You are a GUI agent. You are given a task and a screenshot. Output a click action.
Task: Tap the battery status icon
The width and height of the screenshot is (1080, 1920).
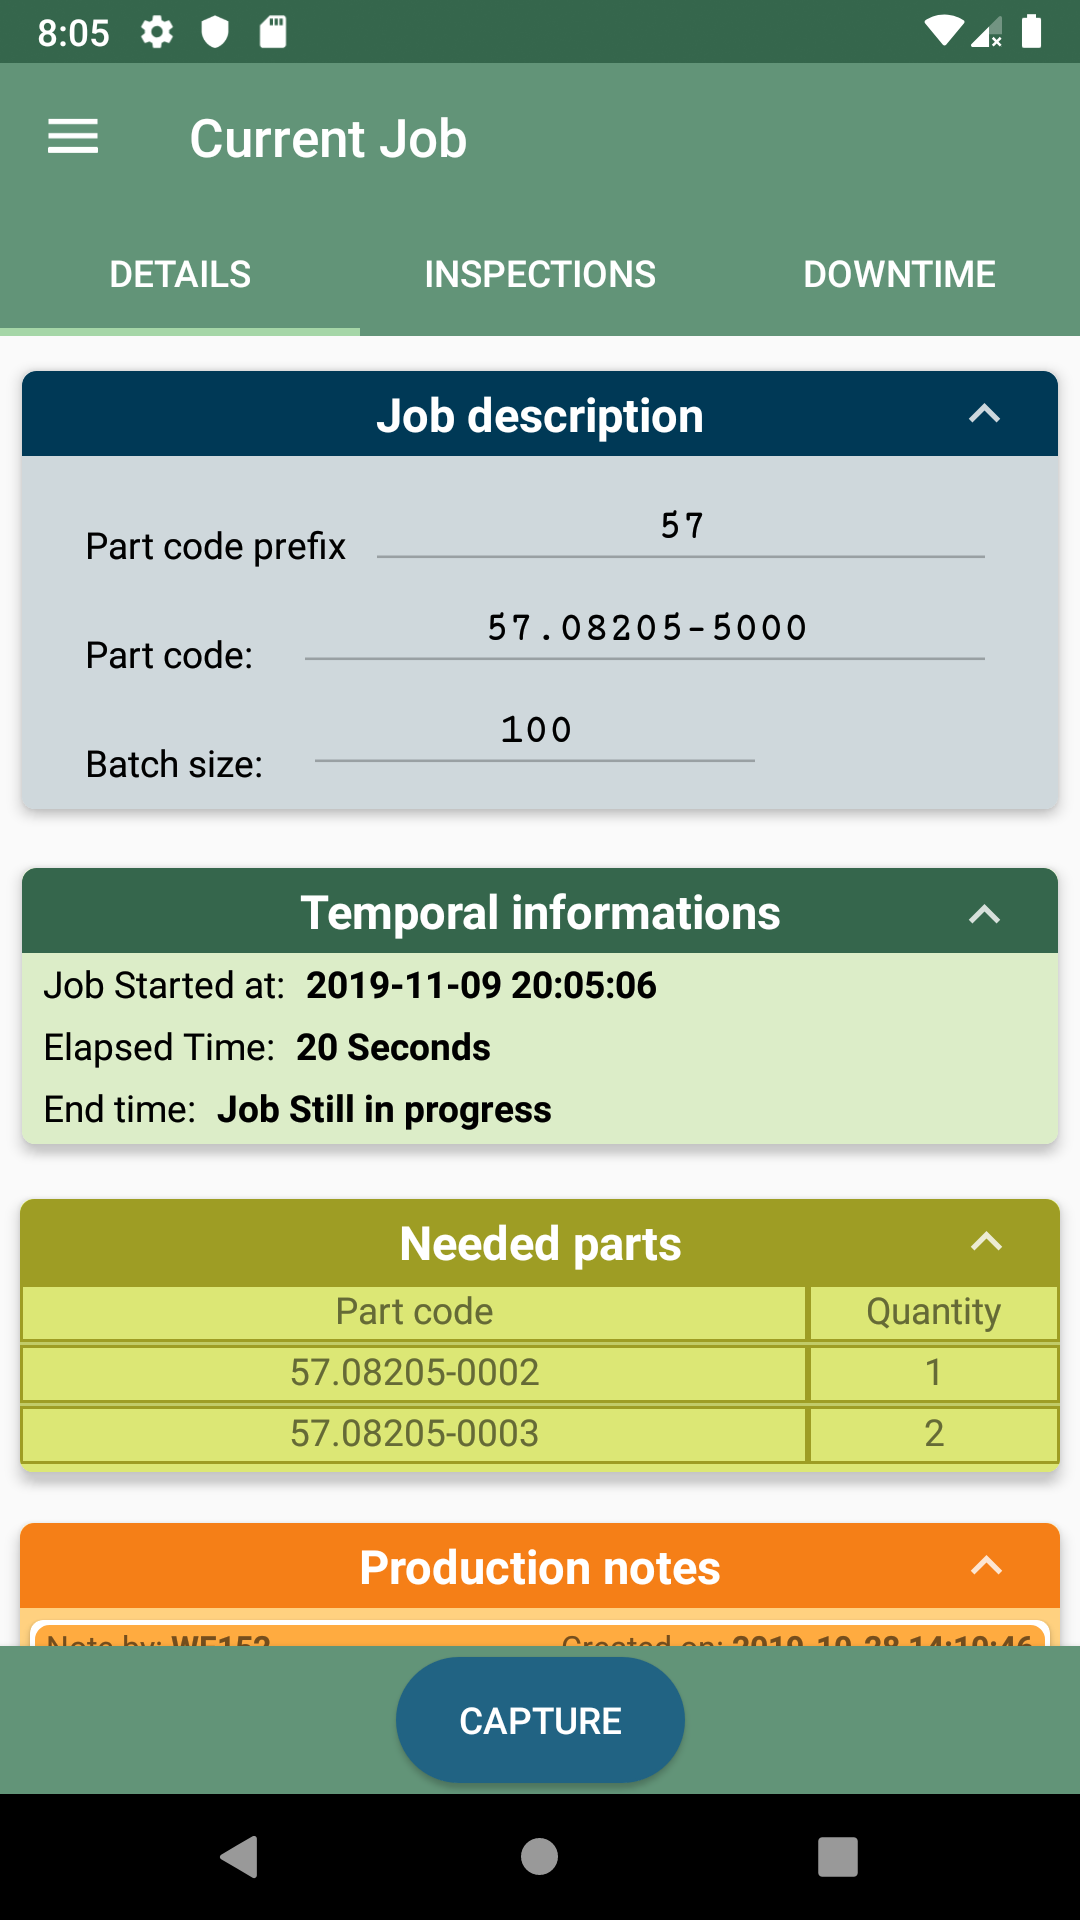point(1032,32)
